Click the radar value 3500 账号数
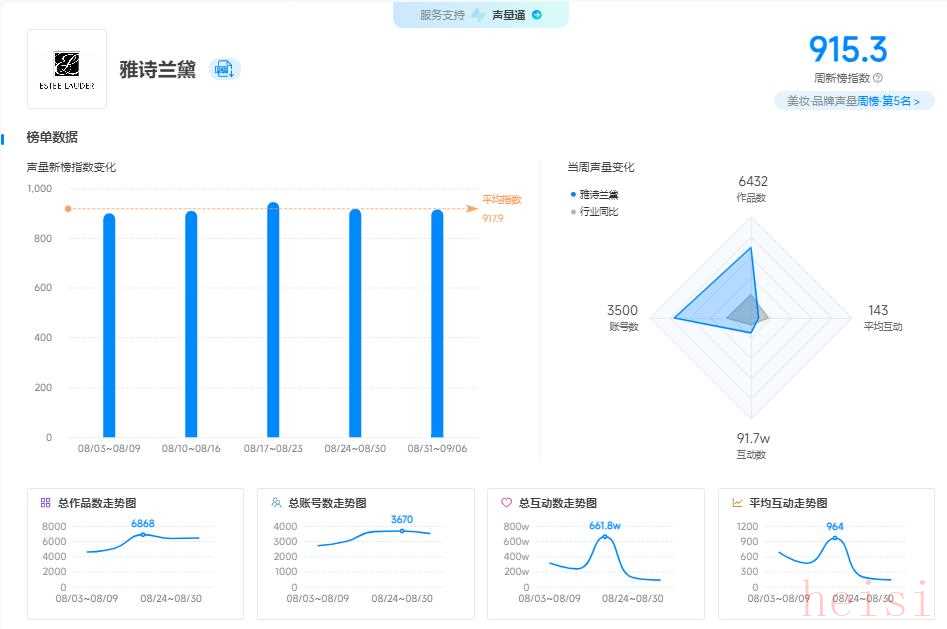The width and height of the screenshot is (947, 629). tap(623, 317)
